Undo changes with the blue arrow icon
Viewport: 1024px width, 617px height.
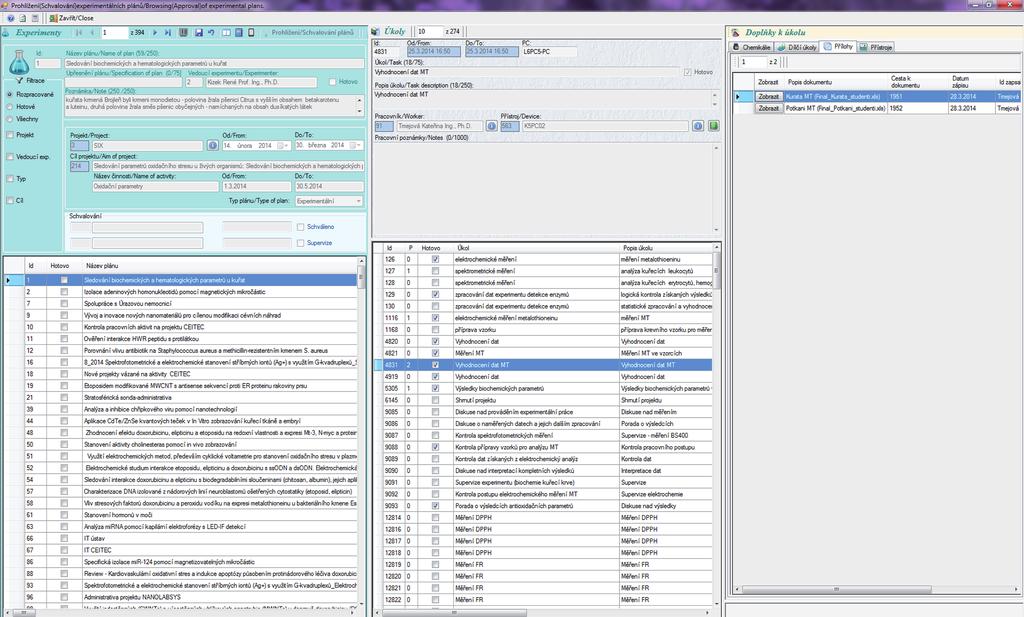(211, 32)
